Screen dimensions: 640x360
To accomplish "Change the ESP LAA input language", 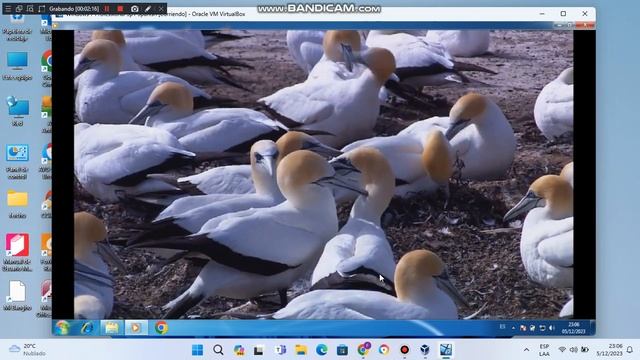I will click(544, 350).
